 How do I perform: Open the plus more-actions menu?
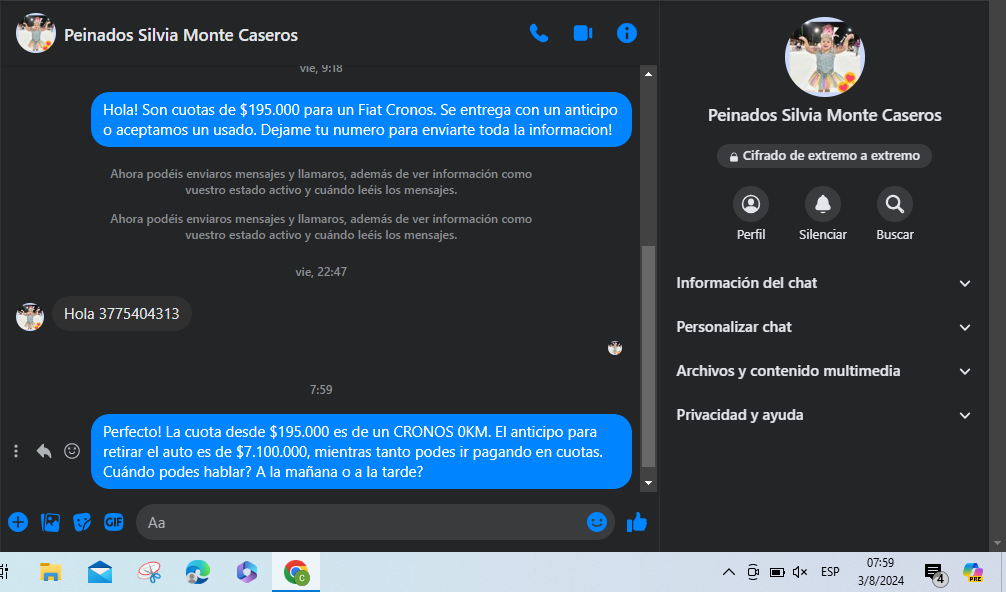18,522
